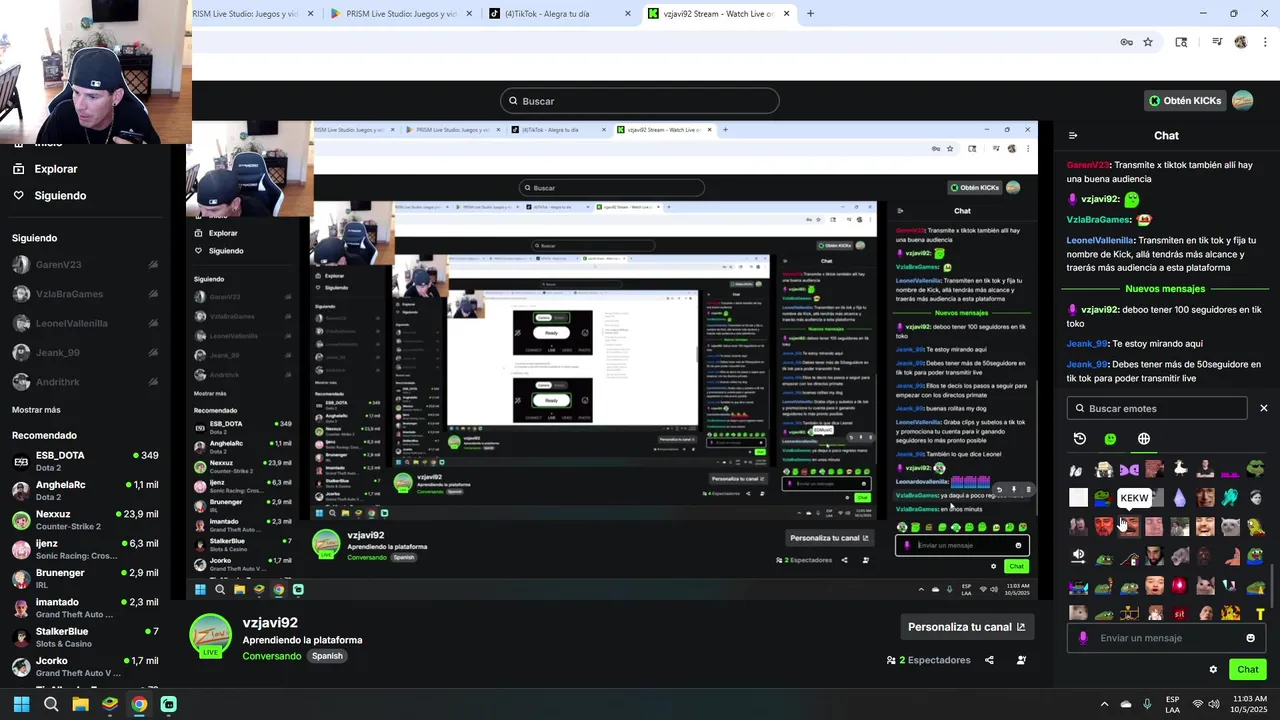Viewport: 1280px width, 720px height.
Task: Pick the KEKW laughing emote
Action: [1129, 526]
